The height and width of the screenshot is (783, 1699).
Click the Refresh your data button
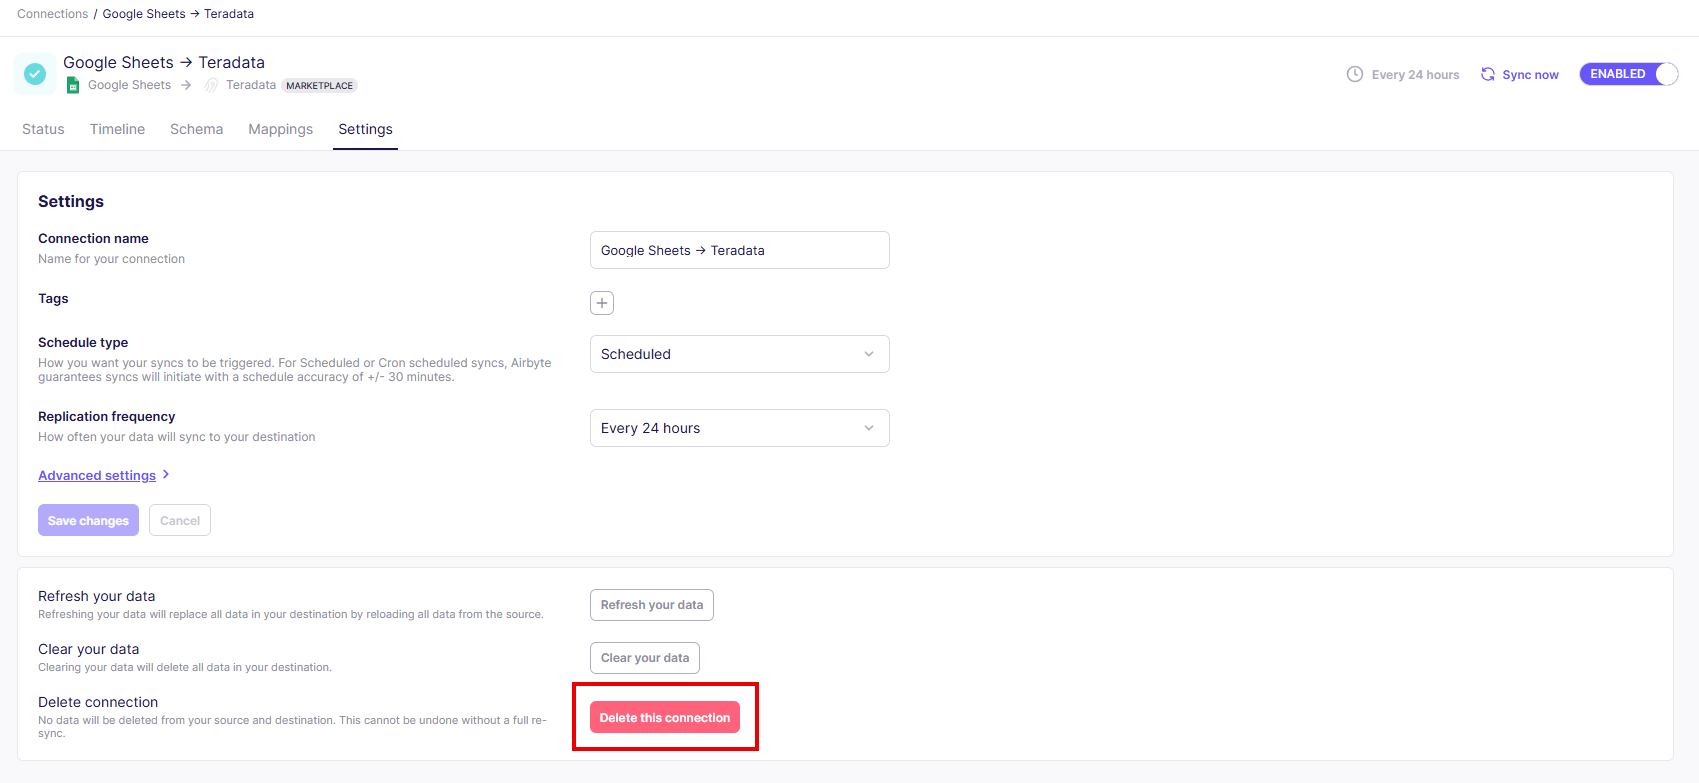coord(652,605)
